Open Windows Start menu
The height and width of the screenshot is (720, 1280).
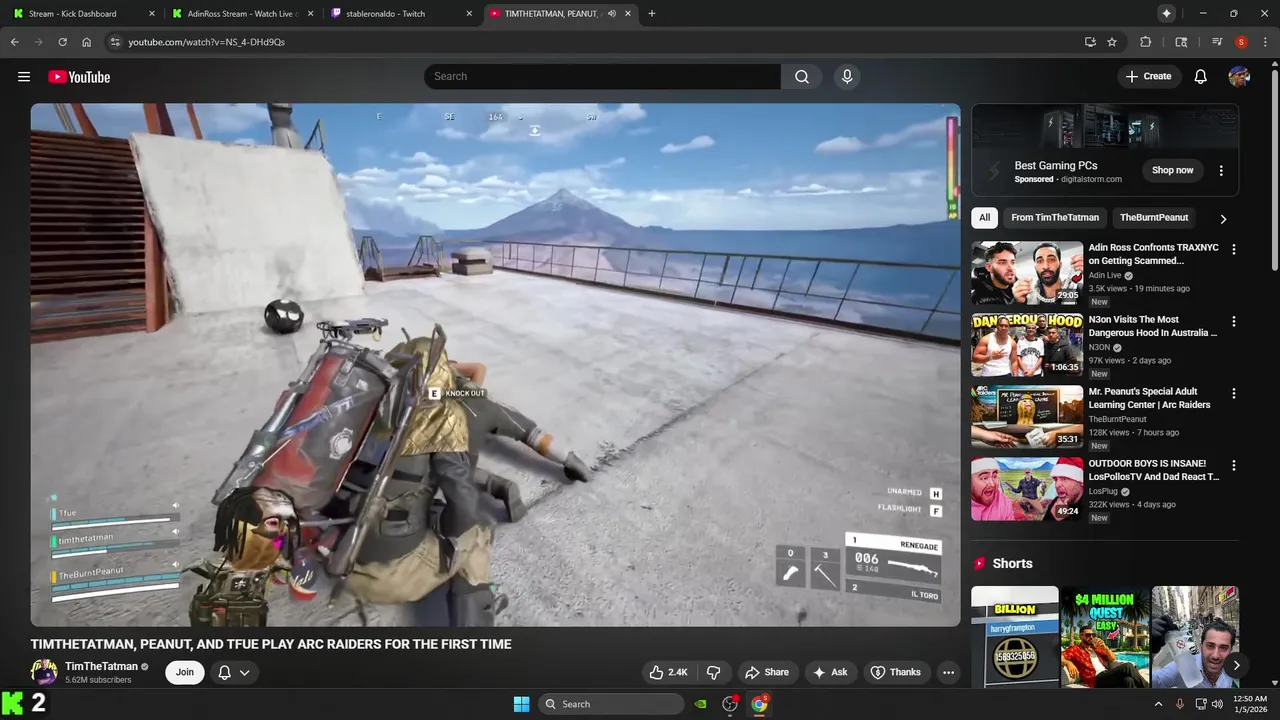click(x=521, y=704)
